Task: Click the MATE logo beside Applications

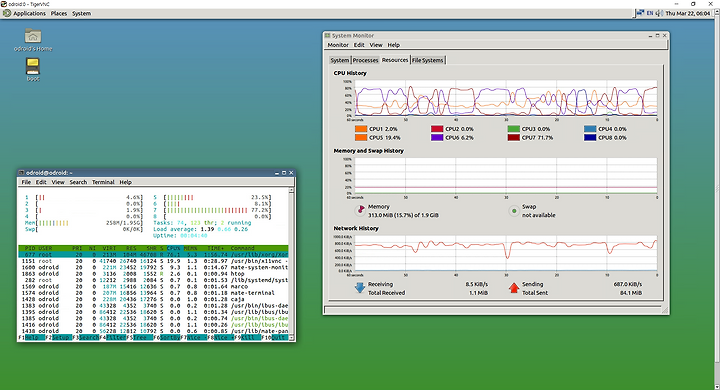Action: coord(6,13)
